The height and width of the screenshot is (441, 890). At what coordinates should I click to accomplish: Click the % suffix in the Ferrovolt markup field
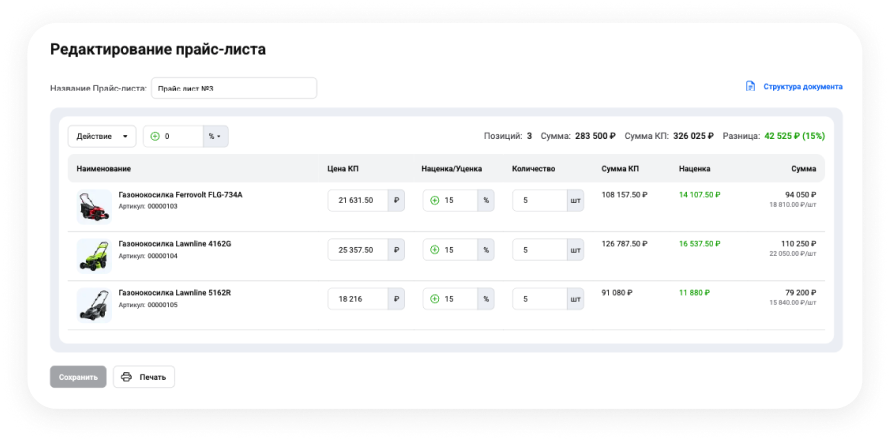coord(485,200)
